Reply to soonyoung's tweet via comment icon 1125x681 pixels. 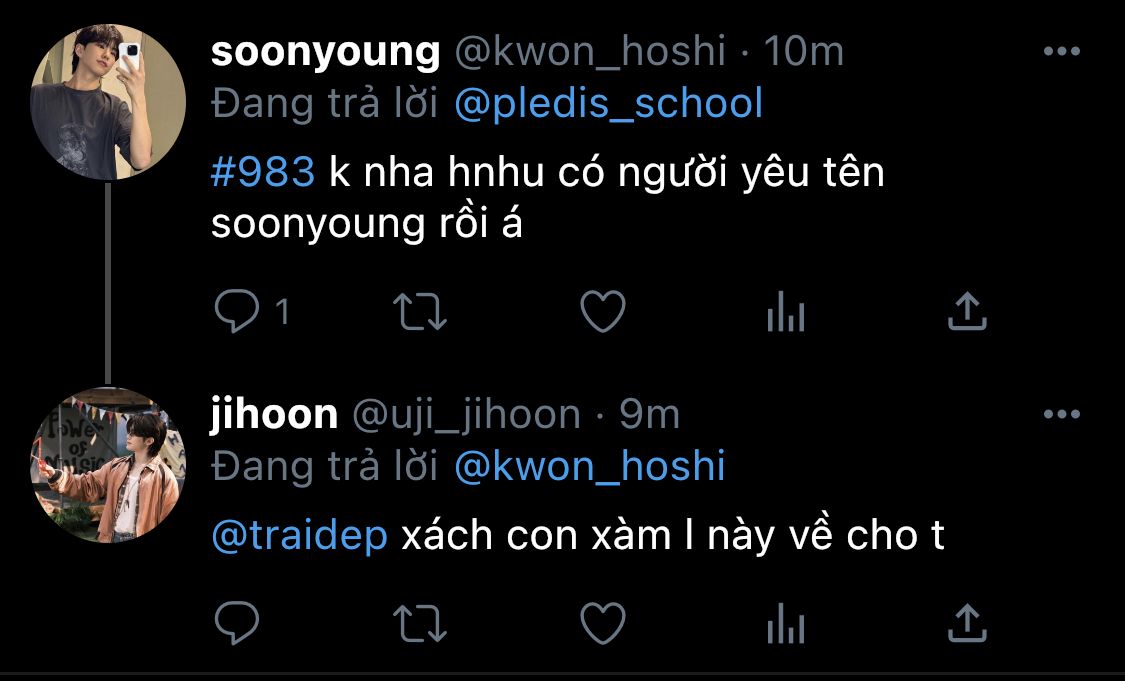pos(237,311)
